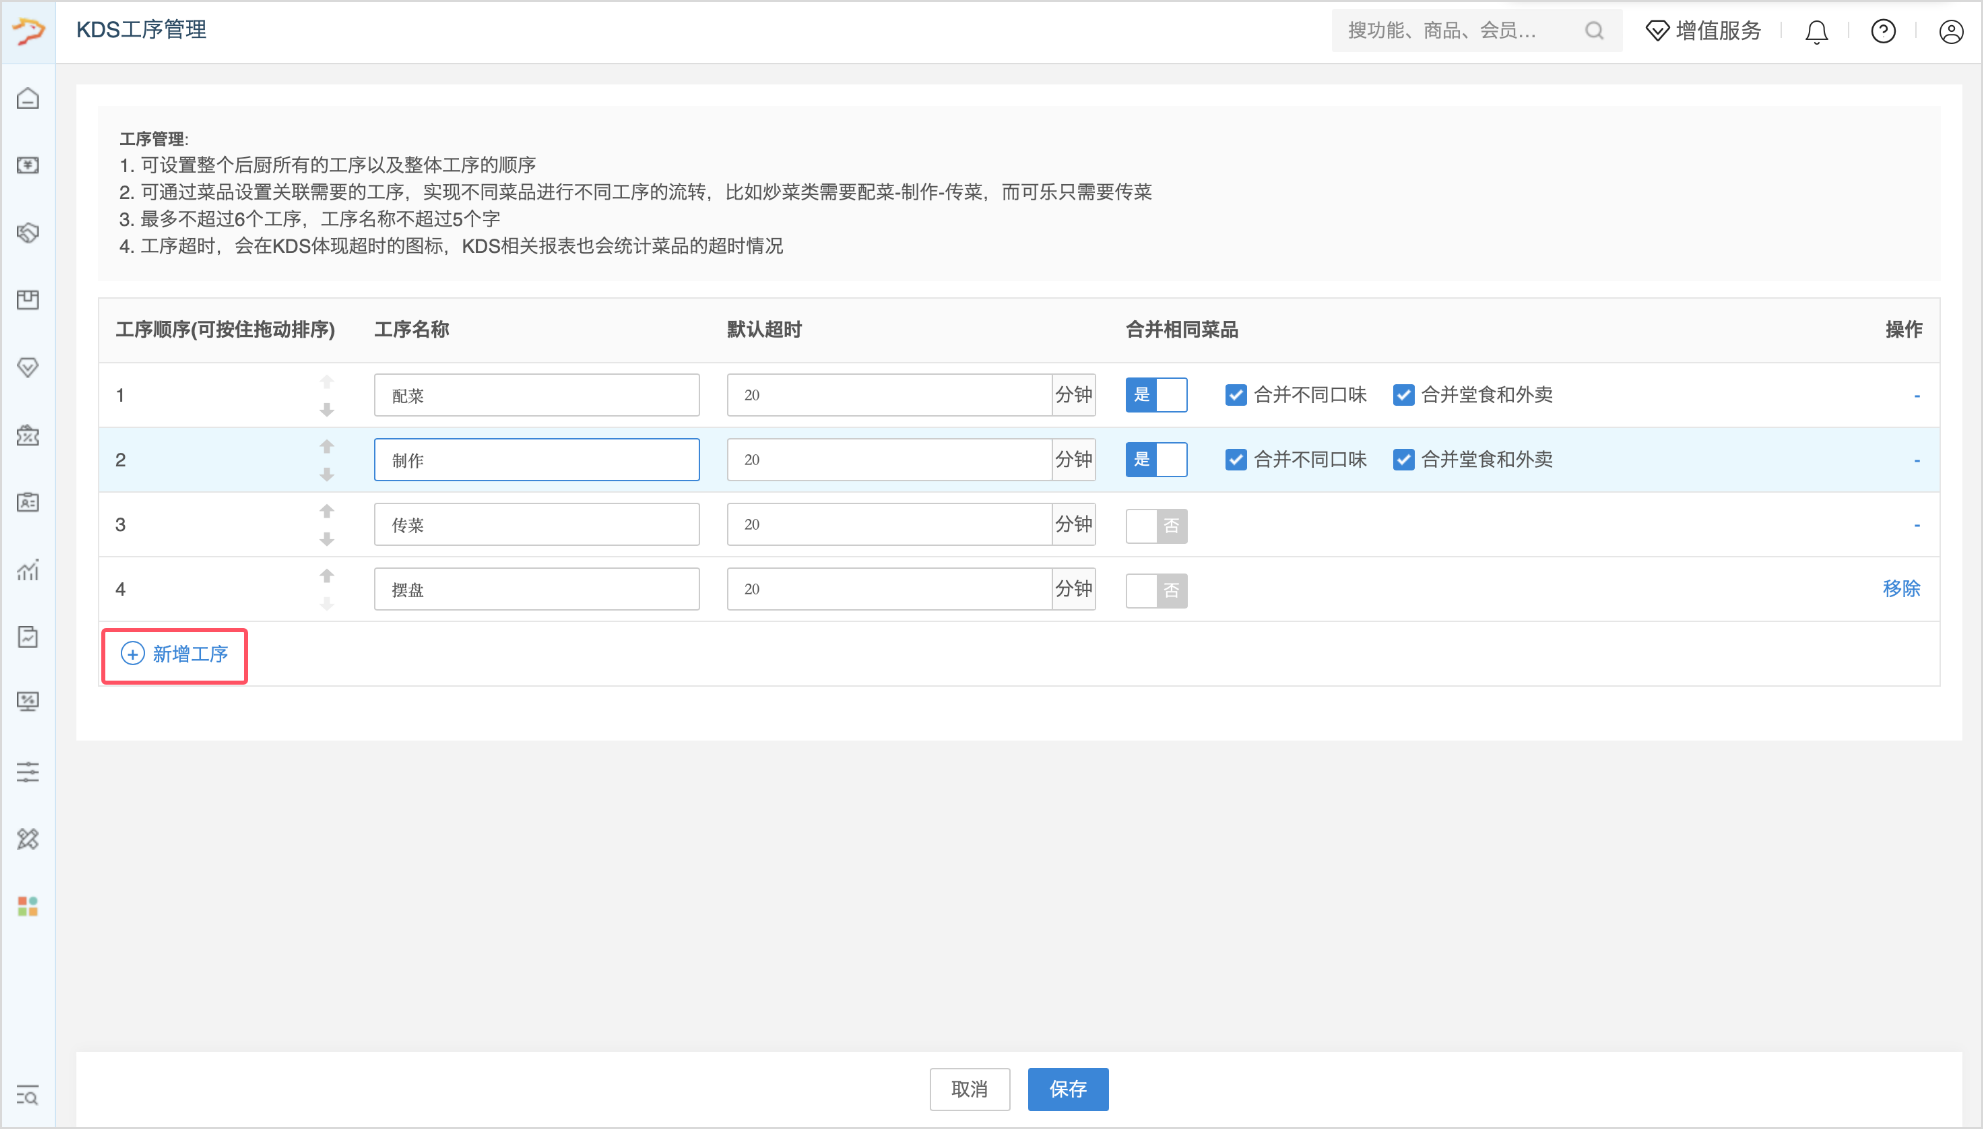The width and height of the screenshot is (1984, 1130).
Task: Save changes with the 保存 button
Action: coord(1068,1089)
